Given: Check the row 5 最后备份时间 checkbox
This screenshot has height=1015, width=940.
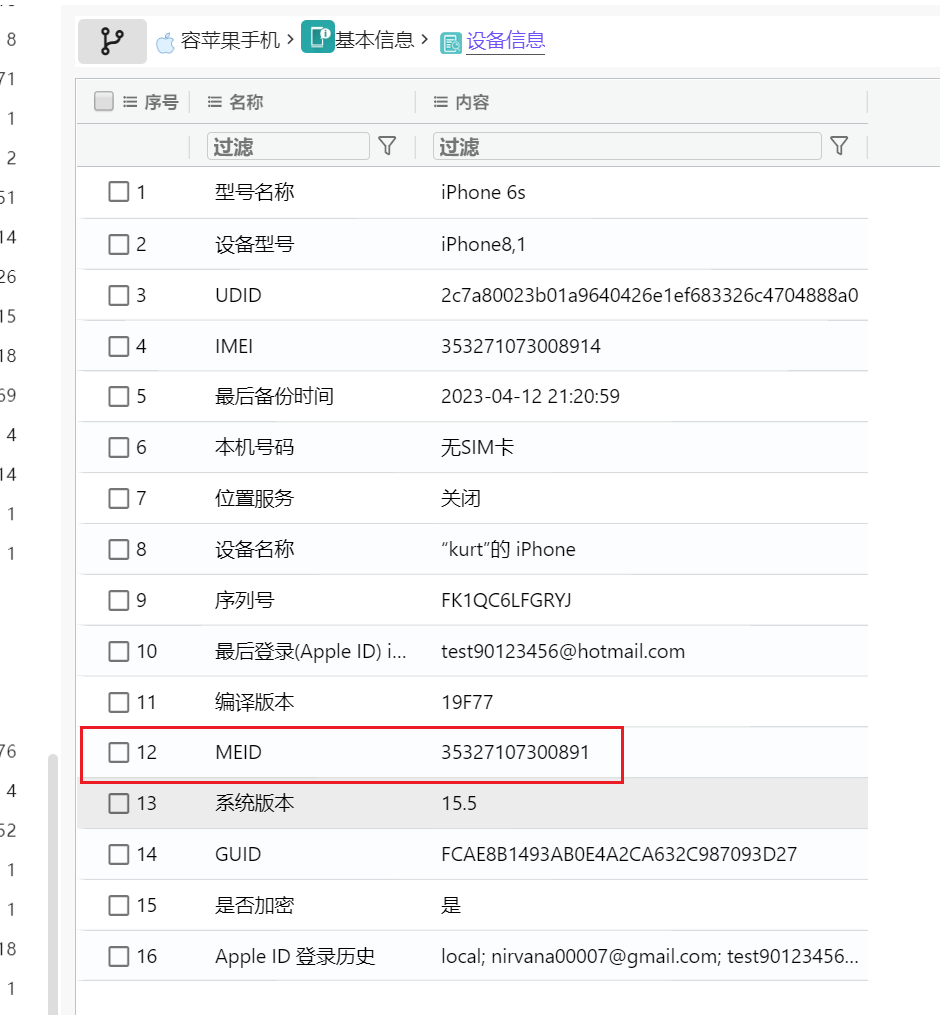Looking at the screenshot, I should 118,396.
